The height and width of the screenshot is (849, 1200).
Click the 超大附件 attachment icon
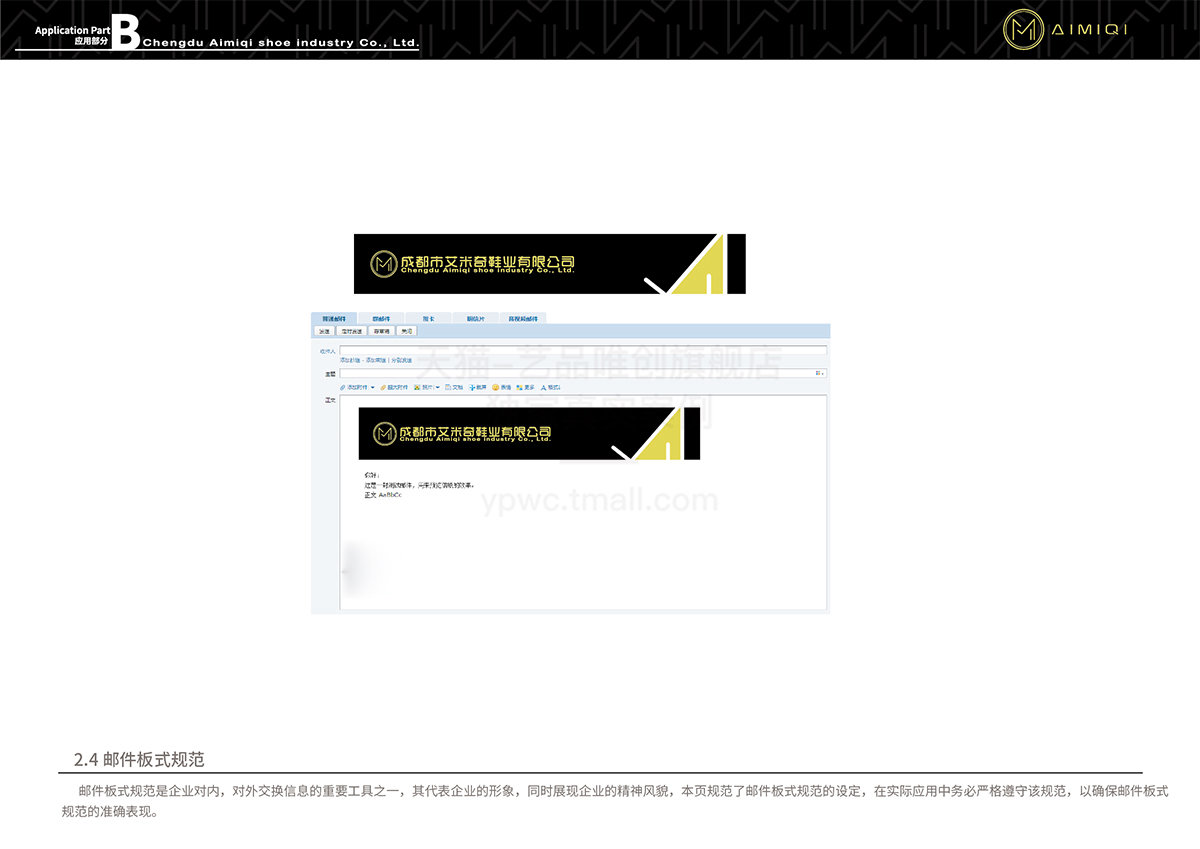coord(383,387)
